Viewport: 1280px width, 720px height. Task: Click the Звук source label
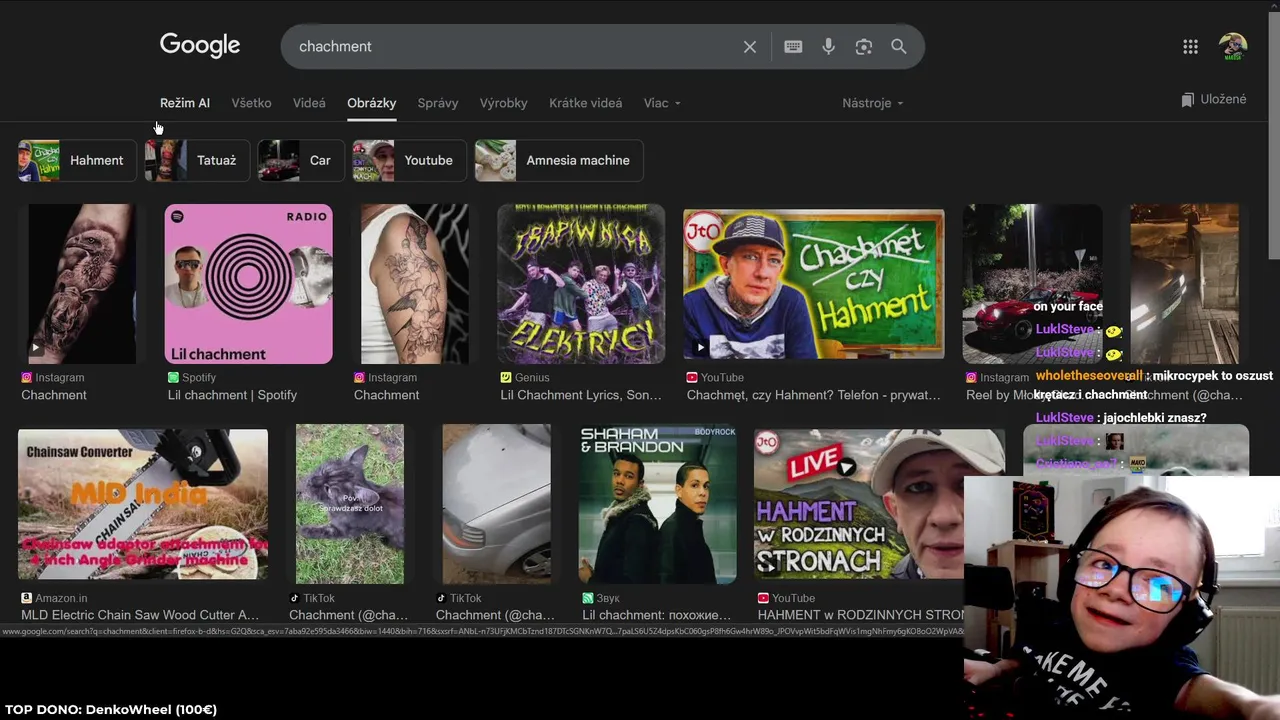click(x=608, y=598)
